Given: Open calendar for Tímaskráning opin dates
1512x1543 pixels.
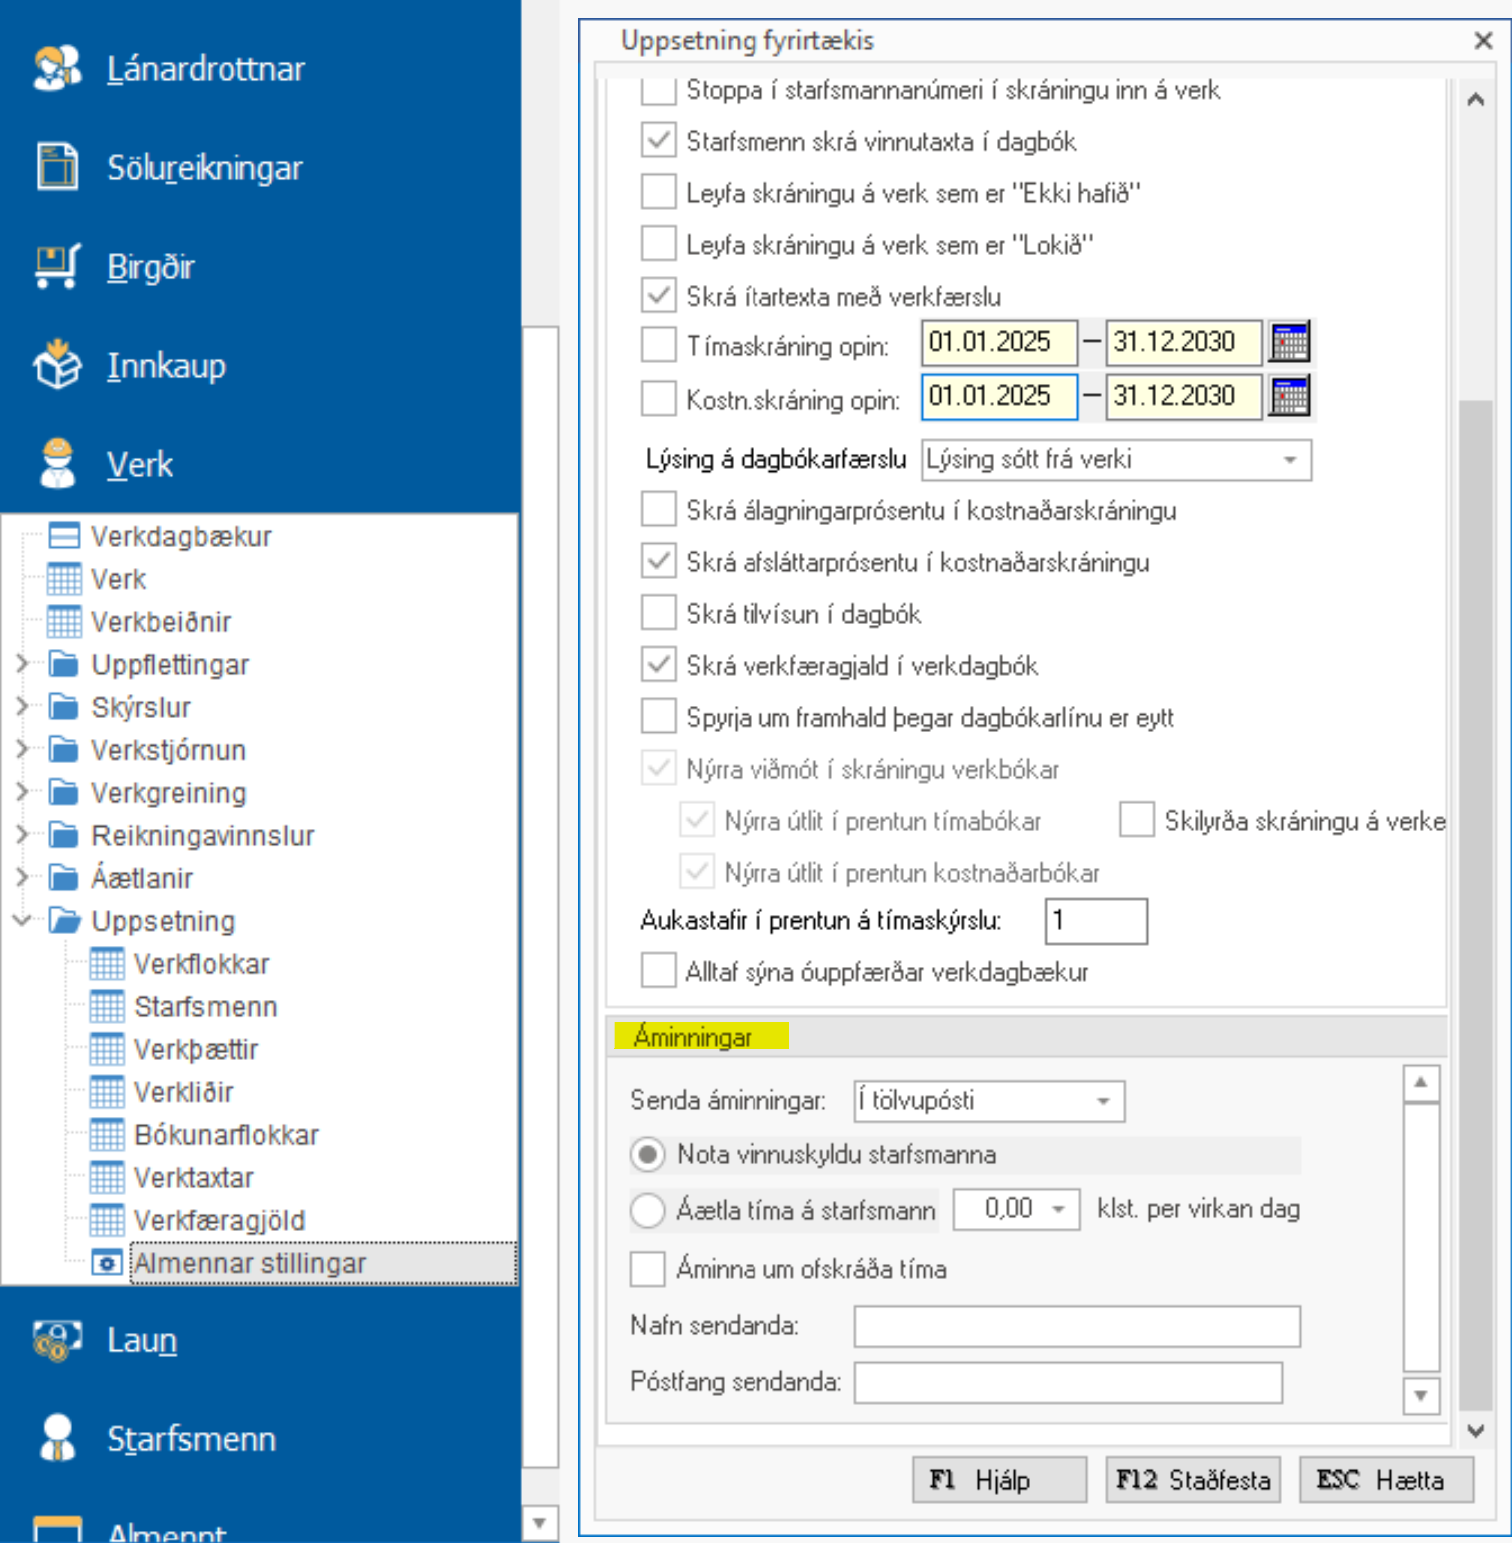Looking at the screenshot, I should pos(1289,342).
